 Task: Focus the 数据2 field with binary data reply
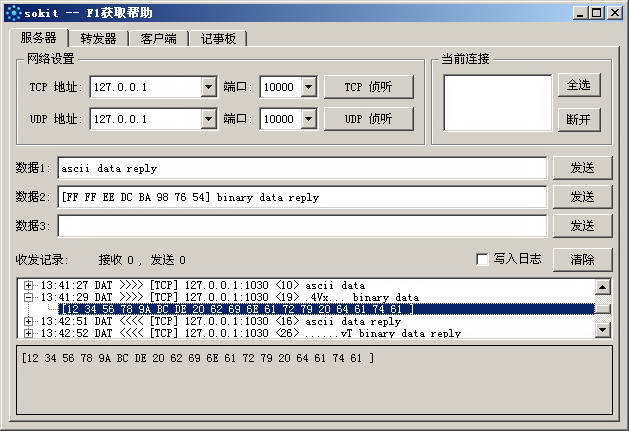click(302, 197)
